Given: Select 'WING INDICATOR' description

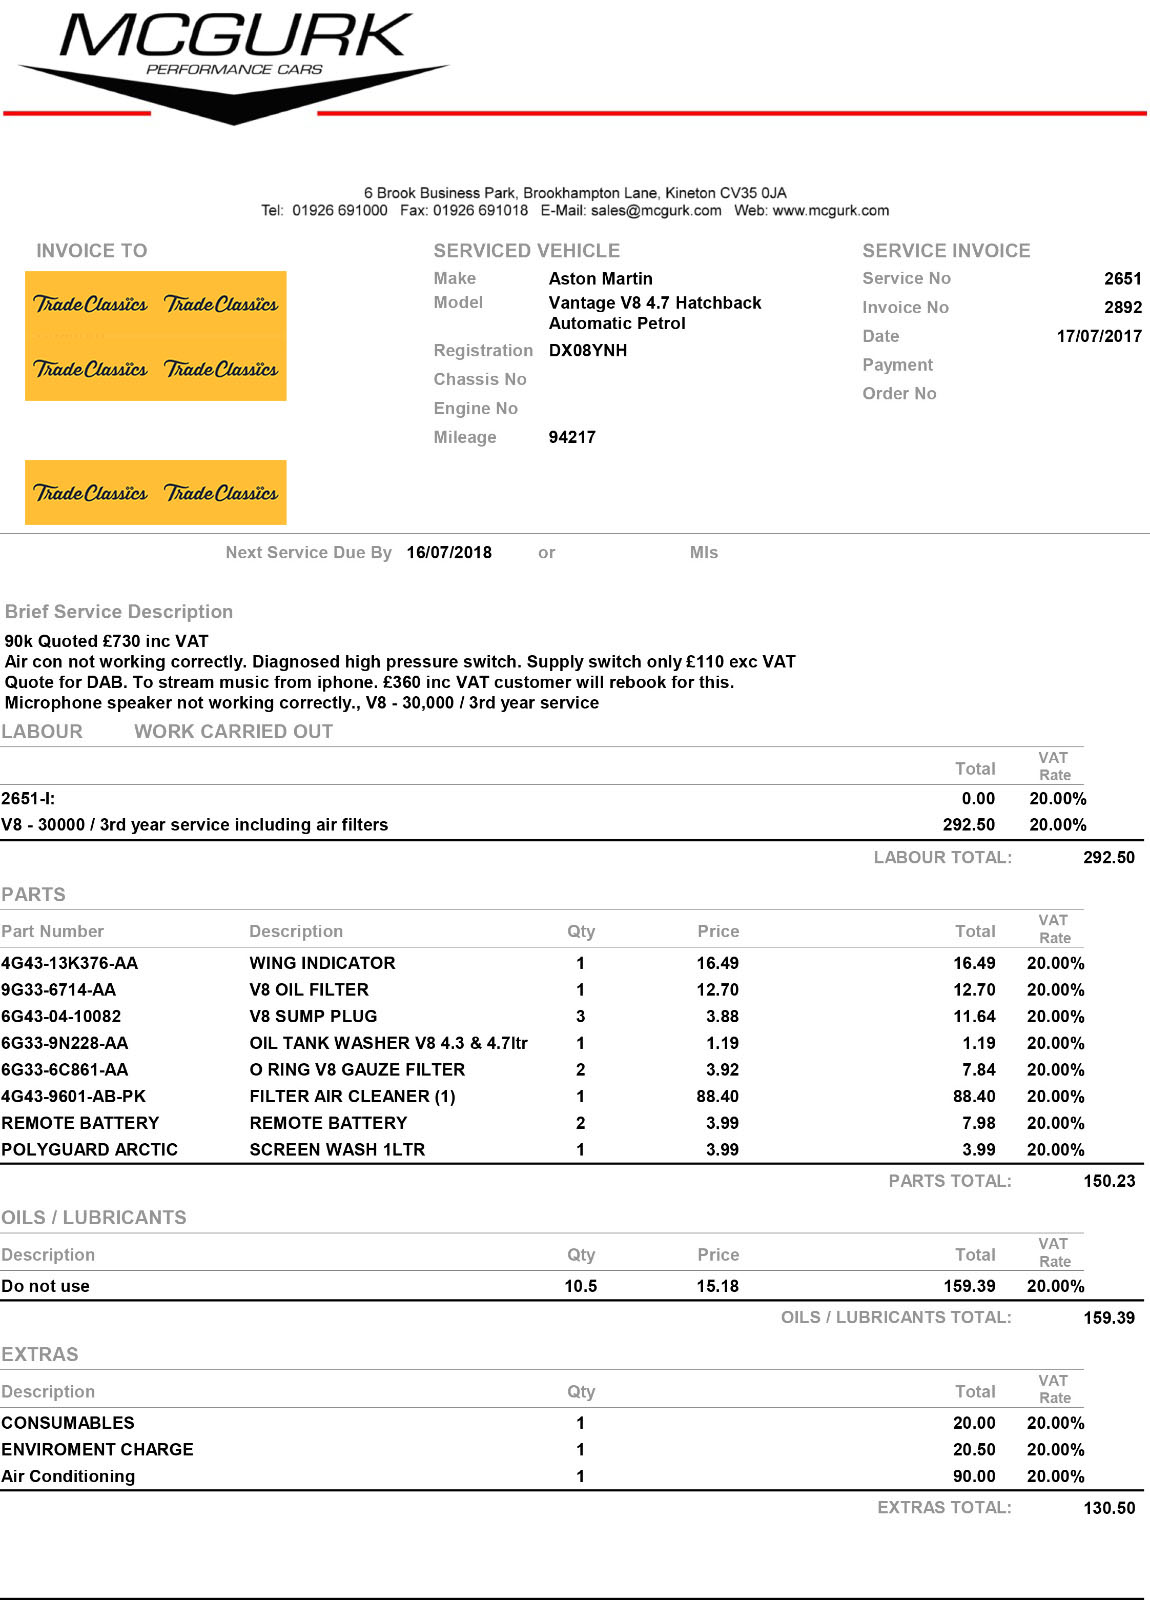Looking at the screenshot, I should pyautogui.click(x=322, y=964).
